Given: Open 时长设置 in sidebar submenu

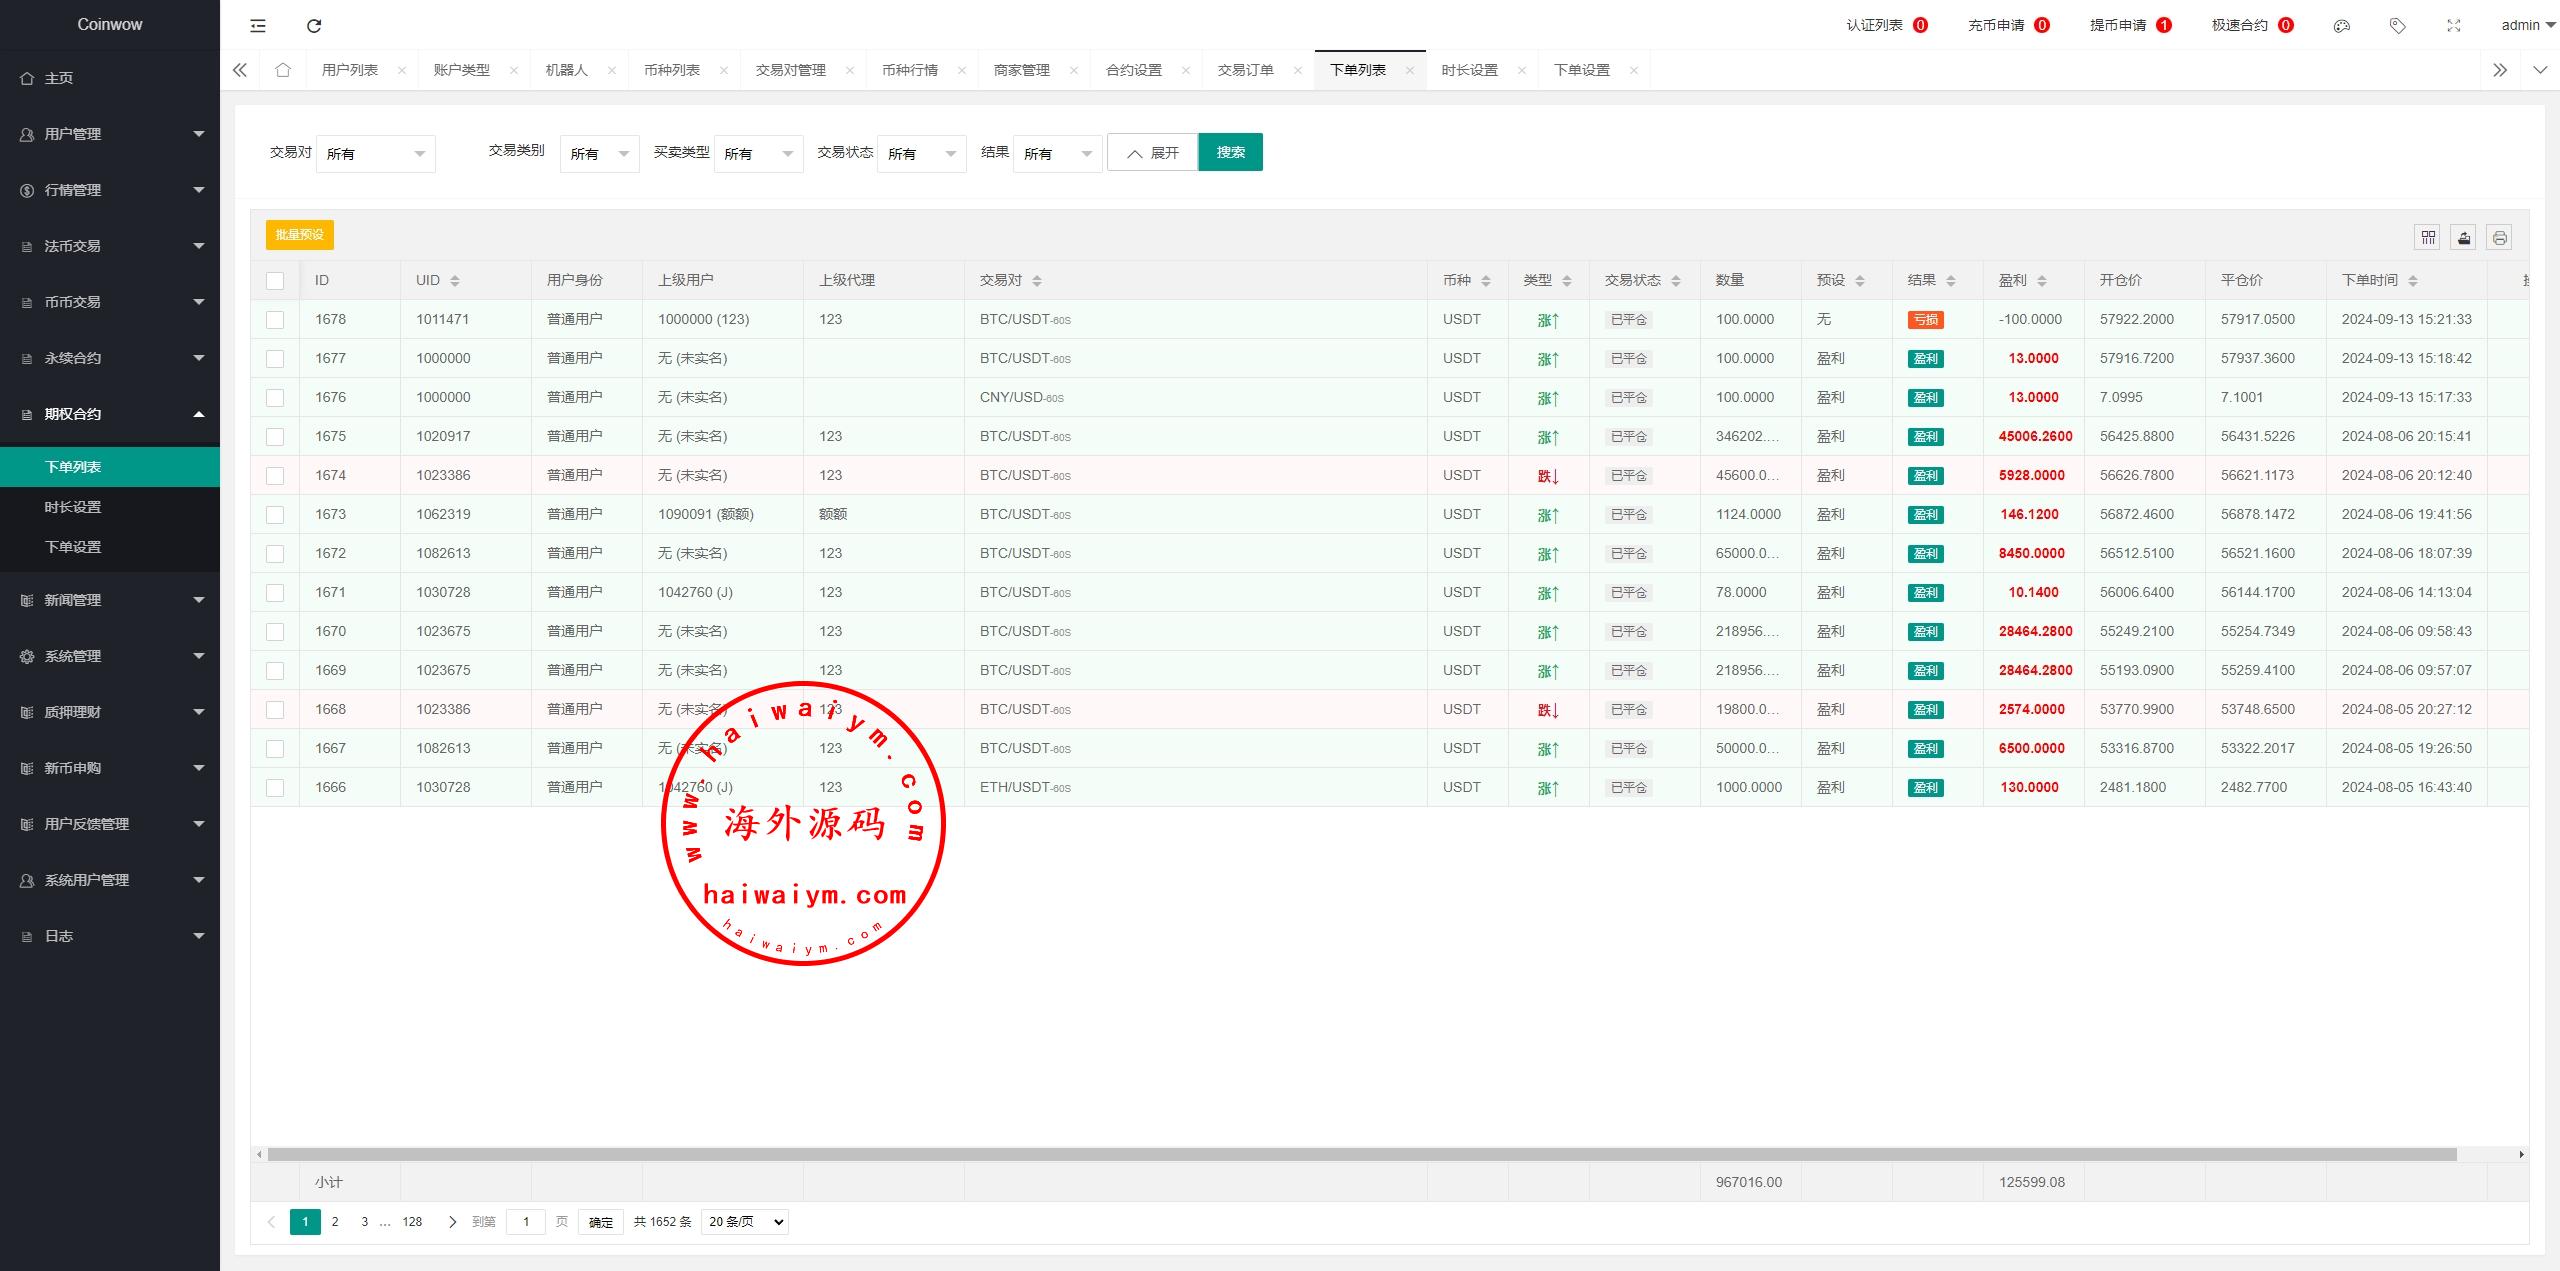Looking at the screenshot, I should coord(73,507).
